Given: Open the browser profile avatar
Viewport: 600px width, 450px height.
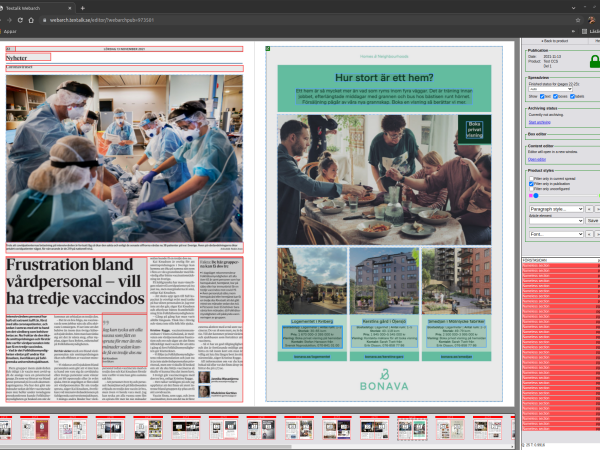Looking at the screenshot, I should pyautogui.click(x=592, y=20).
